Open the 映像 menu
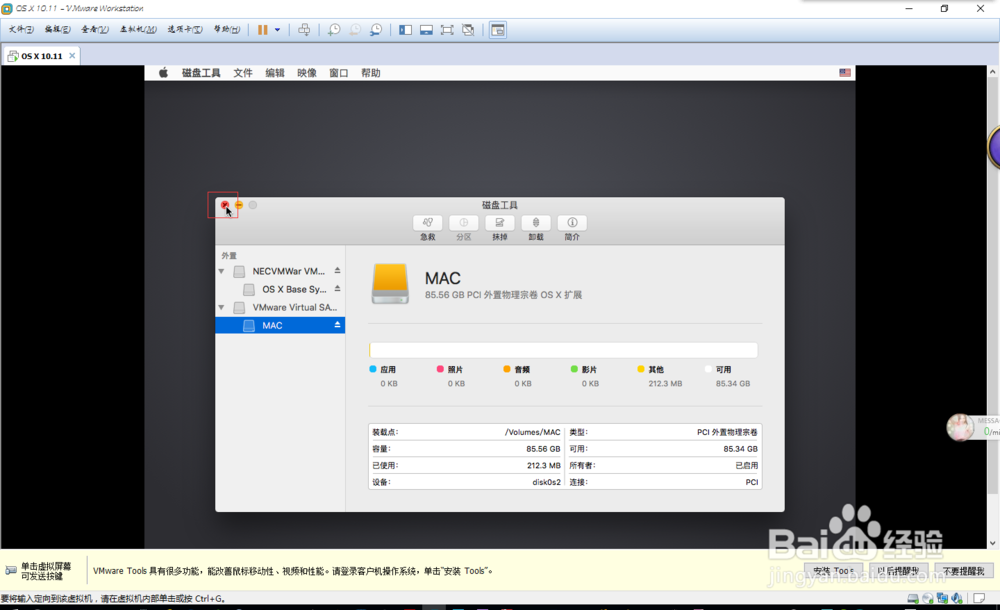The image size is (1000, 610). click(x=307, y=73)
